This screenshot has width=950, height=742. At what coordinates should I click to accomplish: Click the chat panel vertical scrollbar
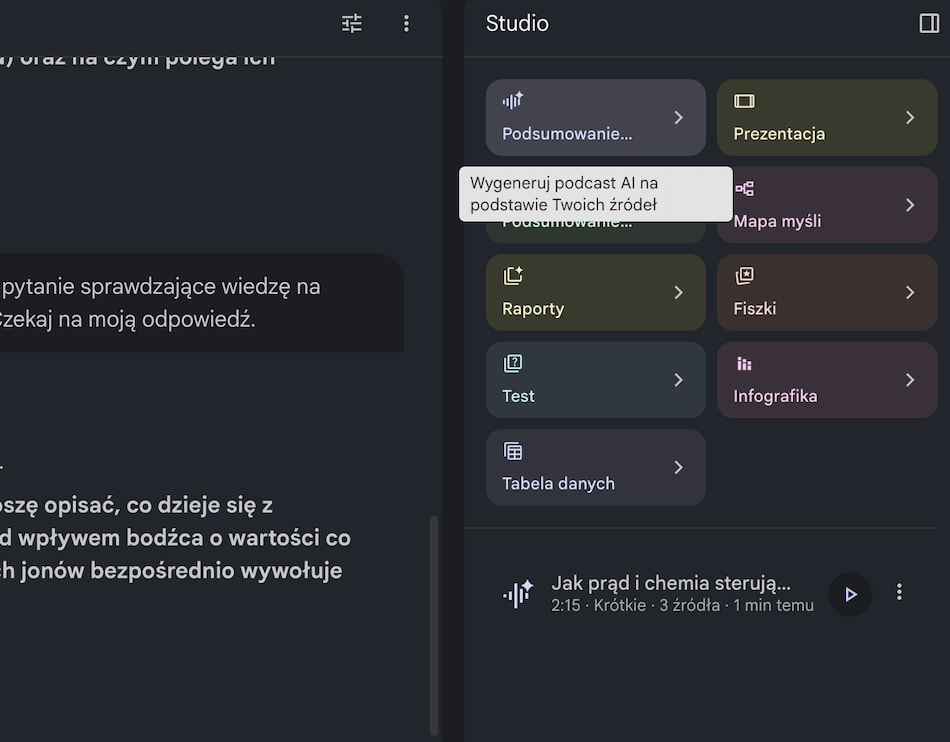[434, 625]
